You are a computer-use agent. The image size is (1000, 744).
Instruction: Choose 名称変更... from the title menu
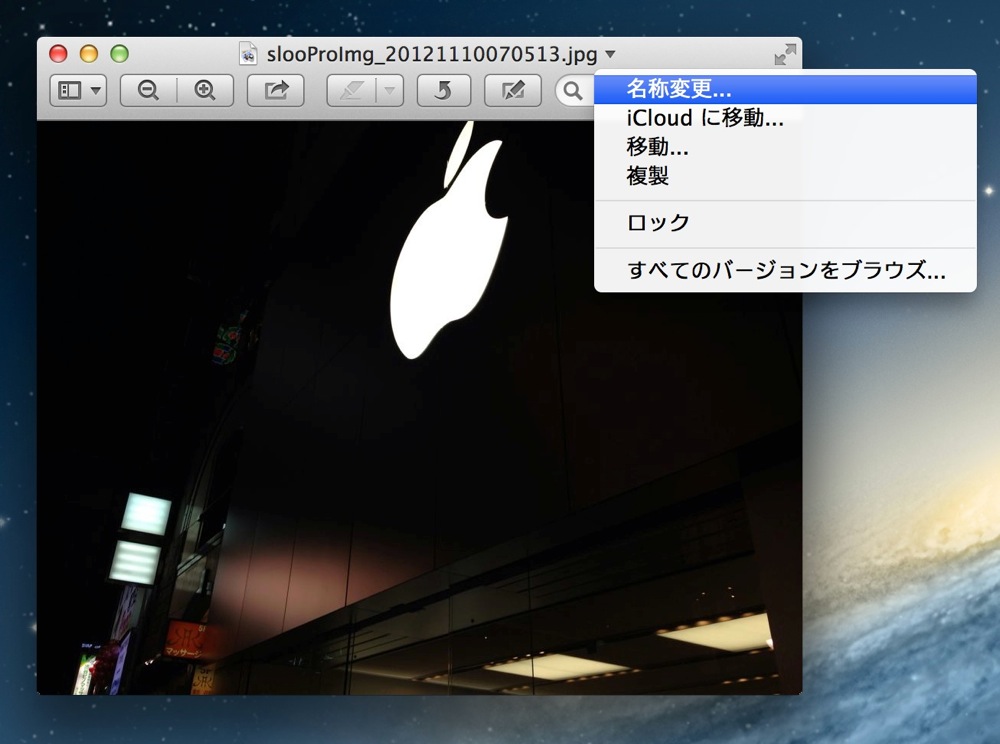coord(785,89)
